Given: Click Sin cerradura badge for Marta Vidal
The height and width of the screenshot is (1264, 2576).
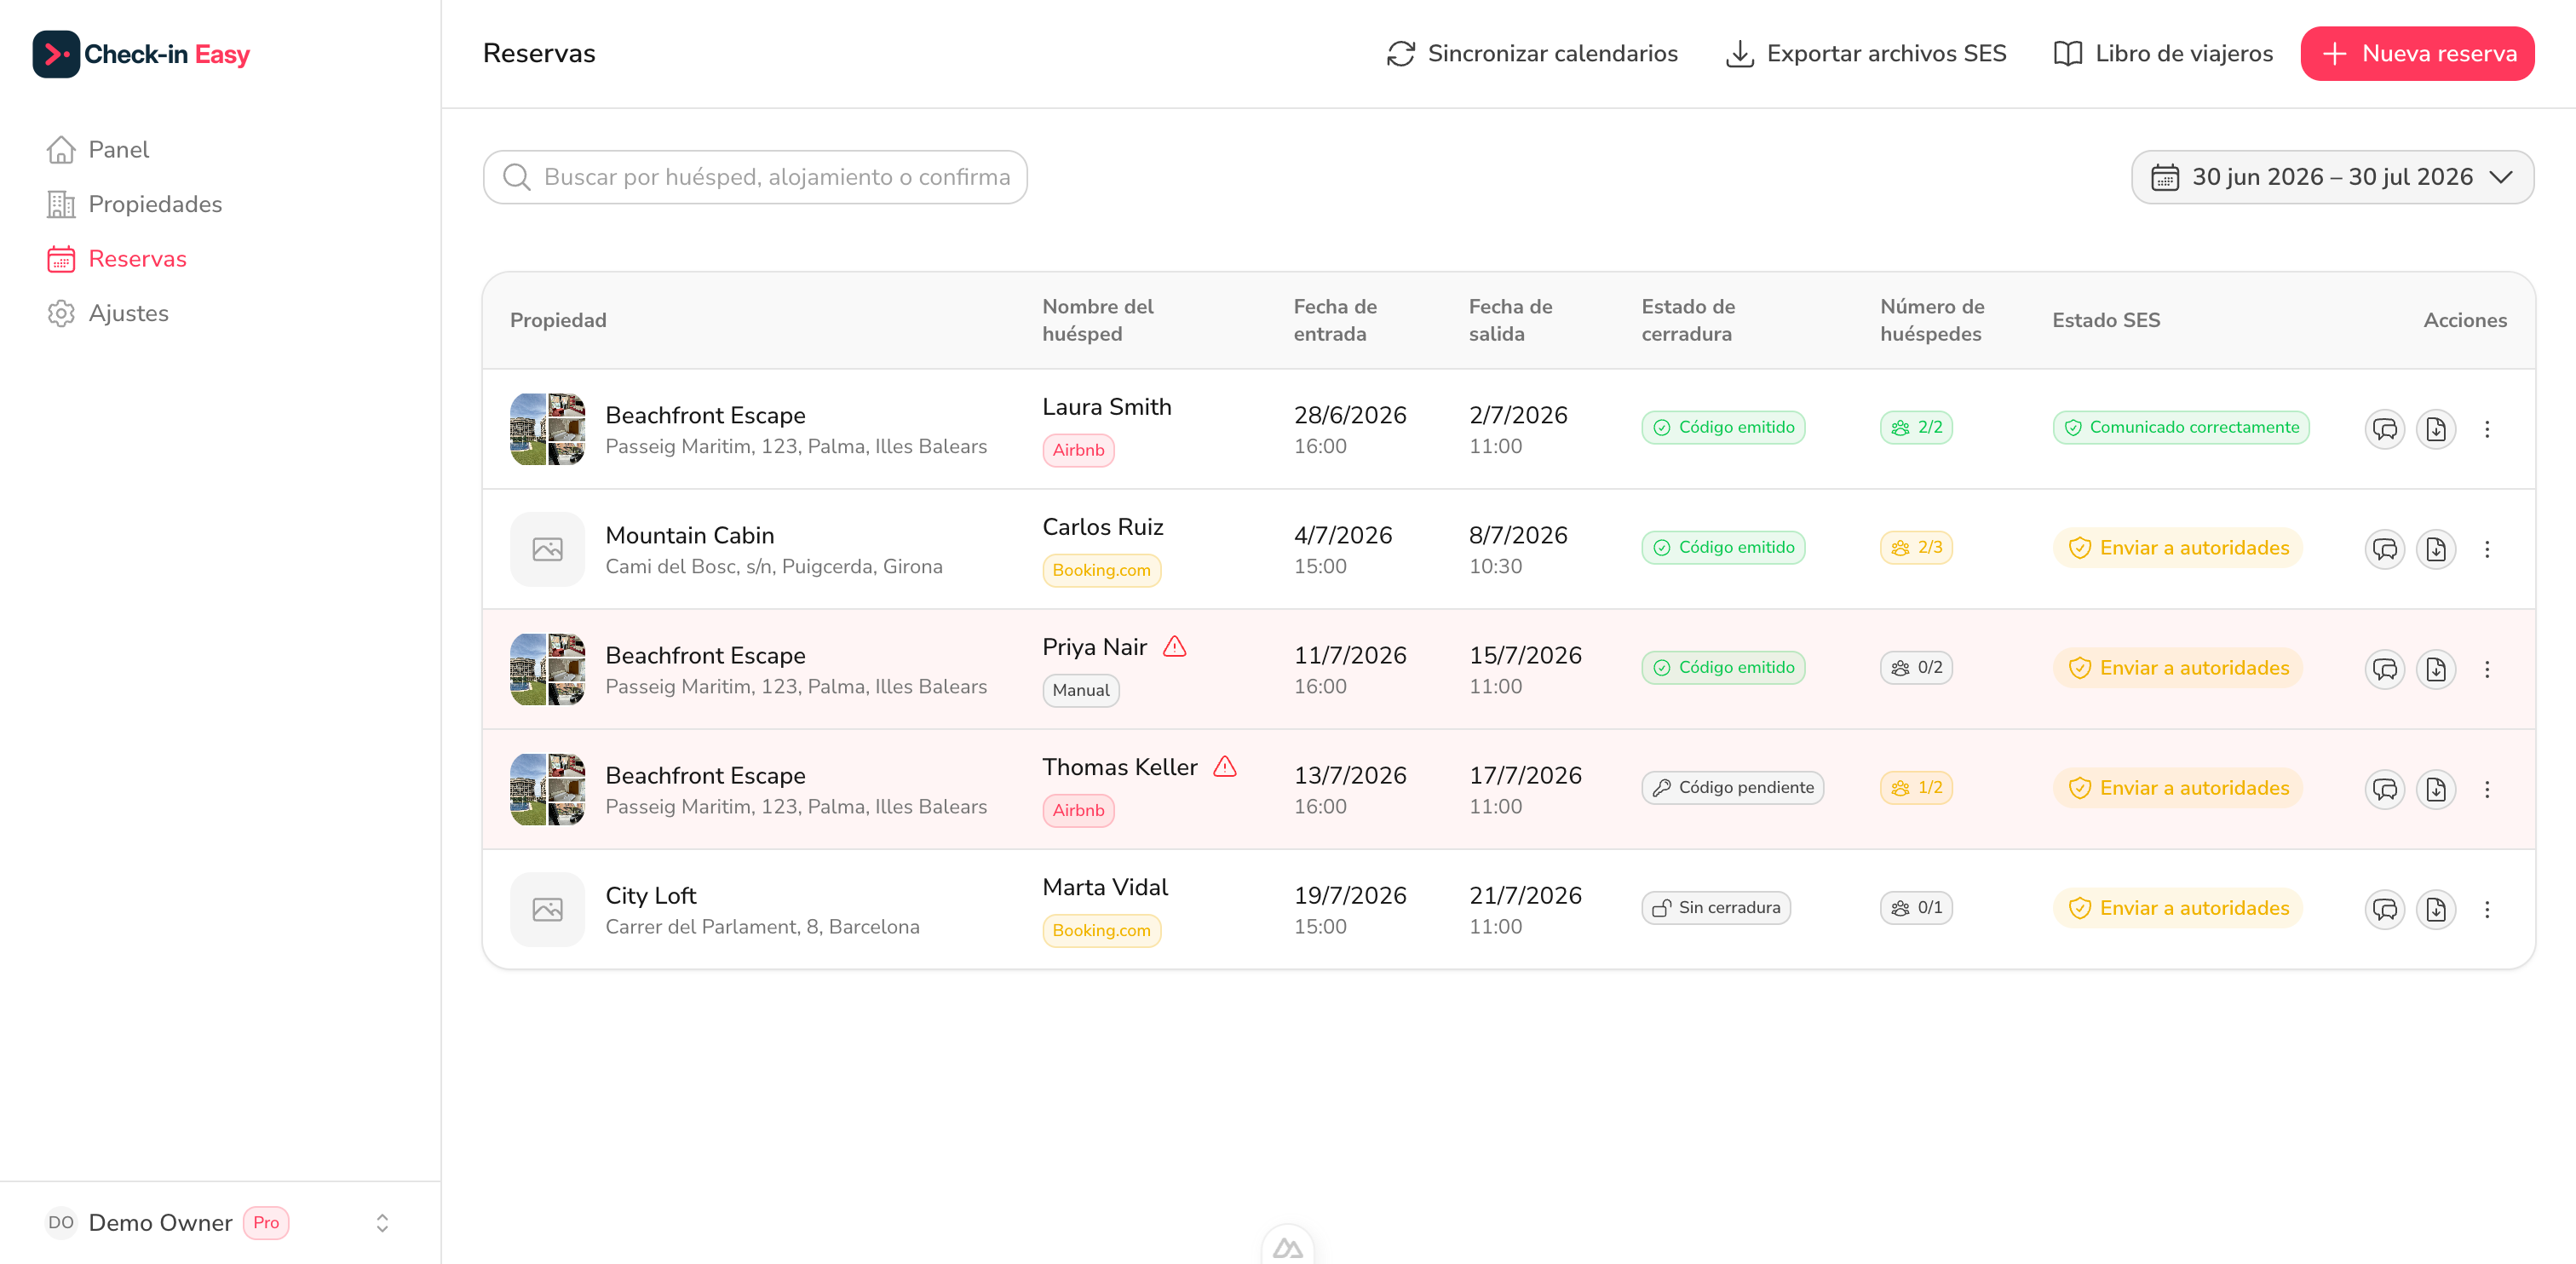Looking at the screenshot, I should 1716,907.
